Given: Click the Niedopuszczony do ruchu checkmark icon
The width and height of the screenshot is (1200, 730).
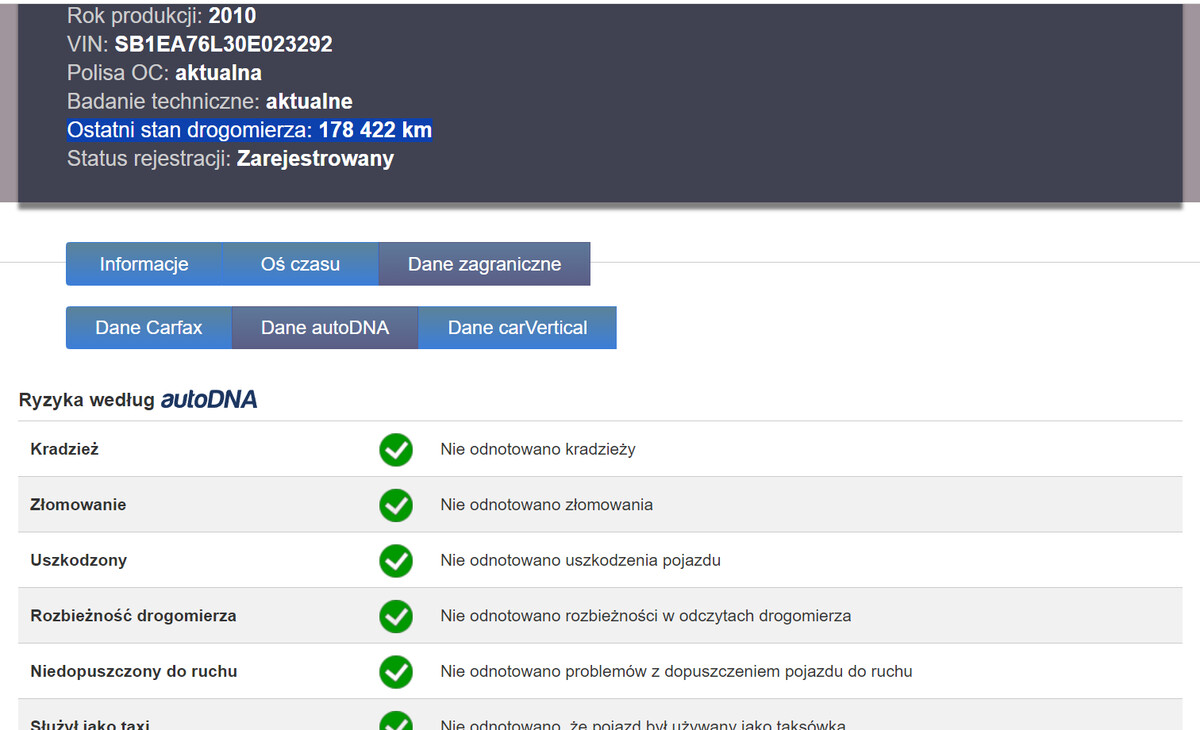Looking at the screenshot, I should (x=396, y=672).
